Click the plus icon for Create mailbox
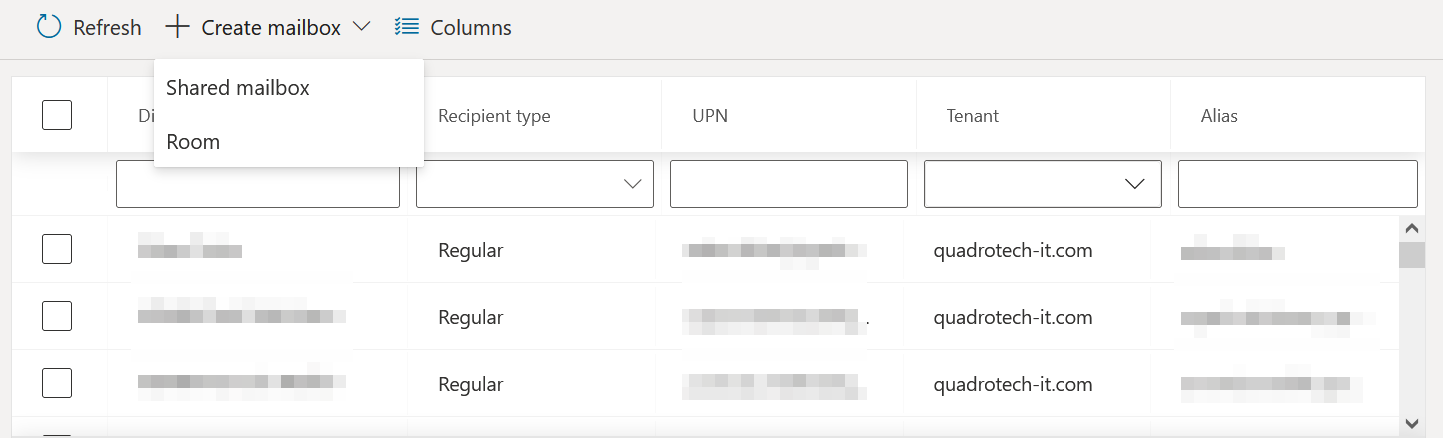 (x=177, y=27)
